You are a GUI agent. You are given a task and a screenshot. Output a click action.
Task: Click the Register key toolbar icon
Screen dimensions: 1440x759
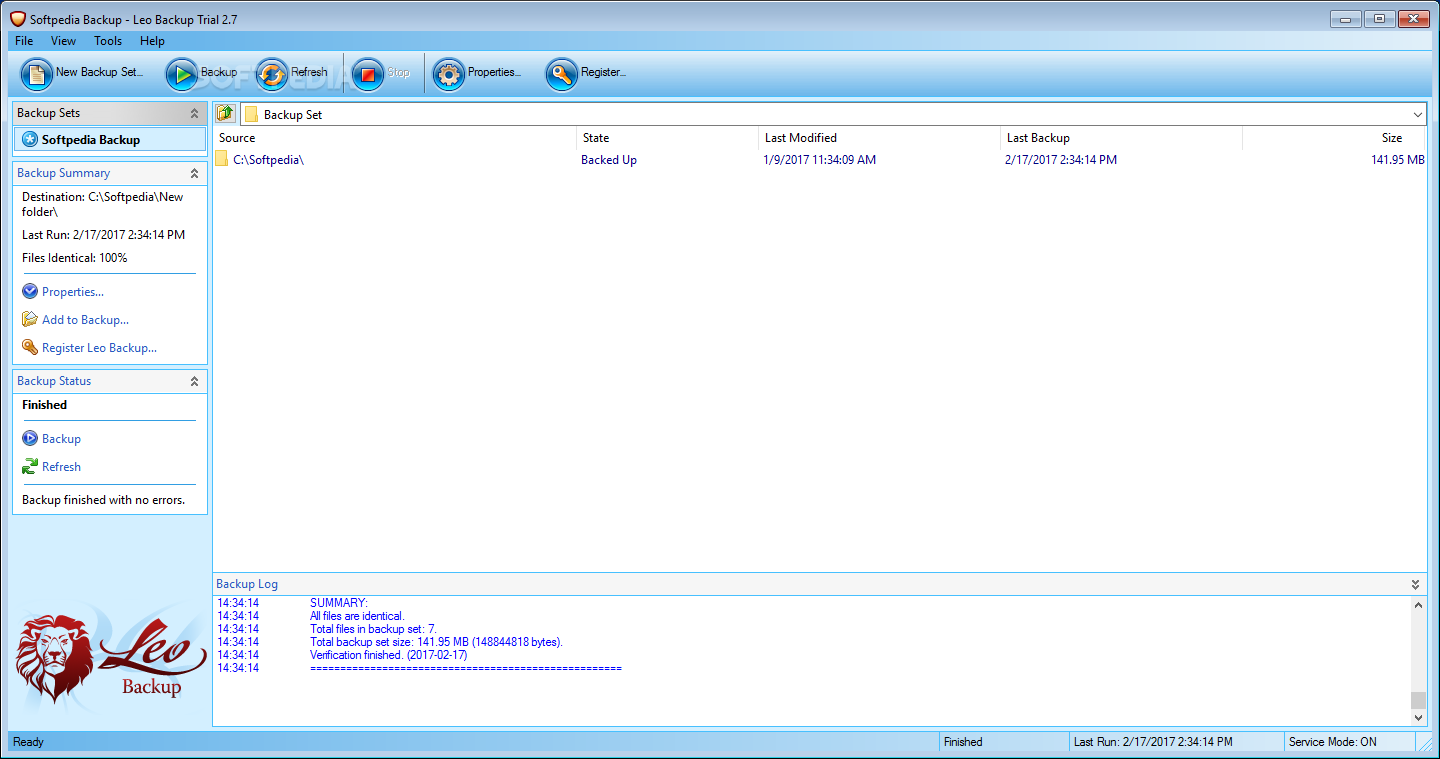point(562,74)
